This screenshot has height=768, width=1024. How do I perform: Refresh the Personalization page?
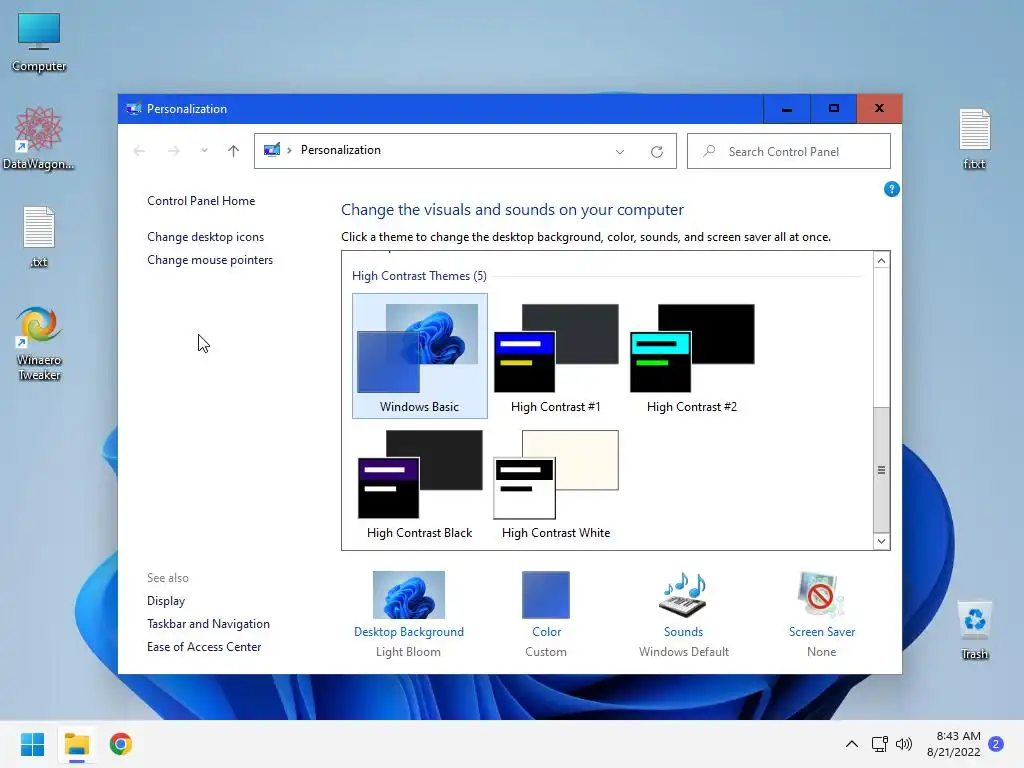click(657, 152)
